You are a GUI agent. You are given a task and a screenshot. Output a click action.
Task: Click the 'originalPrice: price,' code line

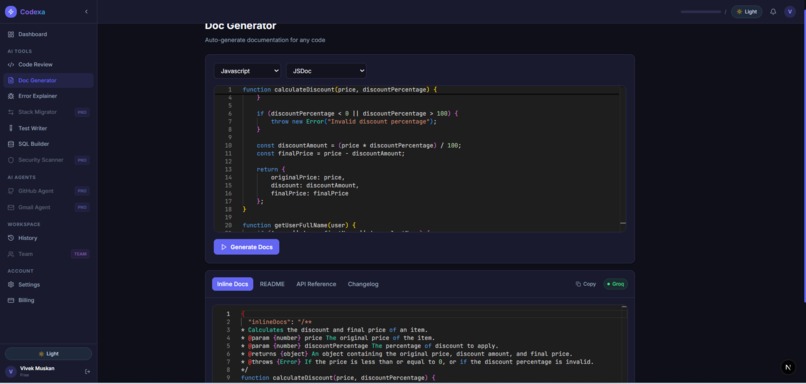pos(308,177)
